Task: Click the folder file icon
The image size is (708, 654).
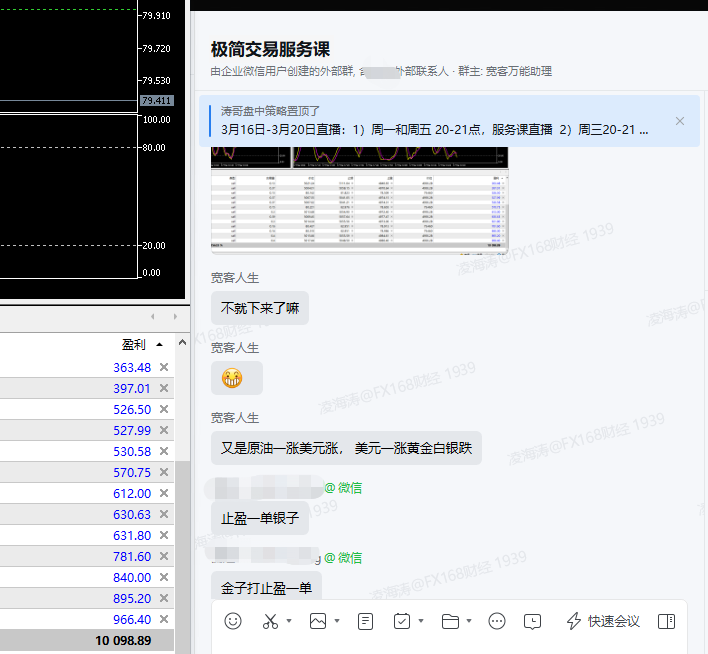Action: [450, 621]
